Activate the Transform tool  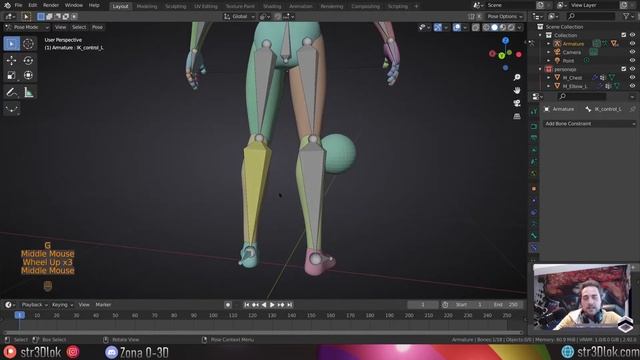click(28, 75)
